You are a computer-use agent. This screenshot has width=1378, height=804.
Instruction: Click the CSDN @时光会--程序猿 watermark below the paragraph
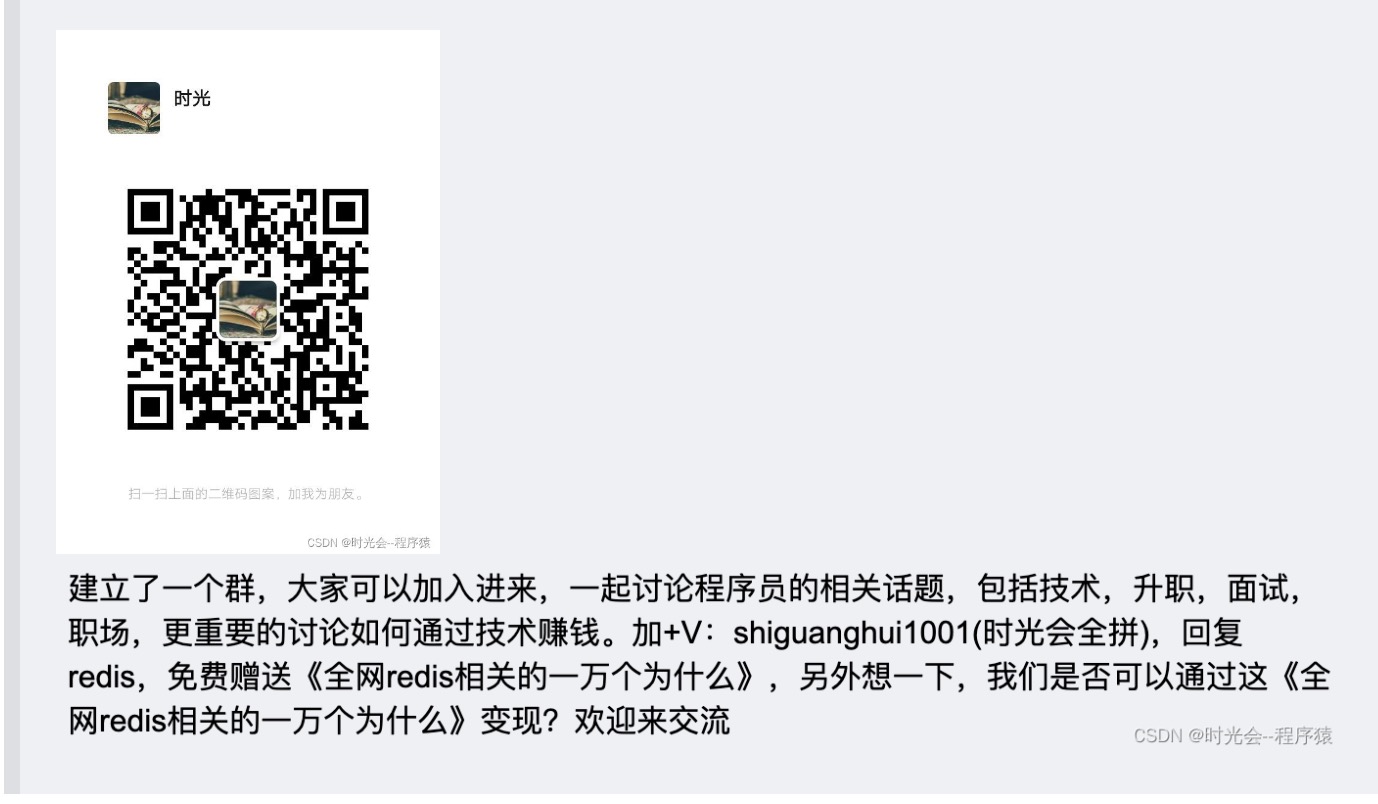tap(1233, 736)
